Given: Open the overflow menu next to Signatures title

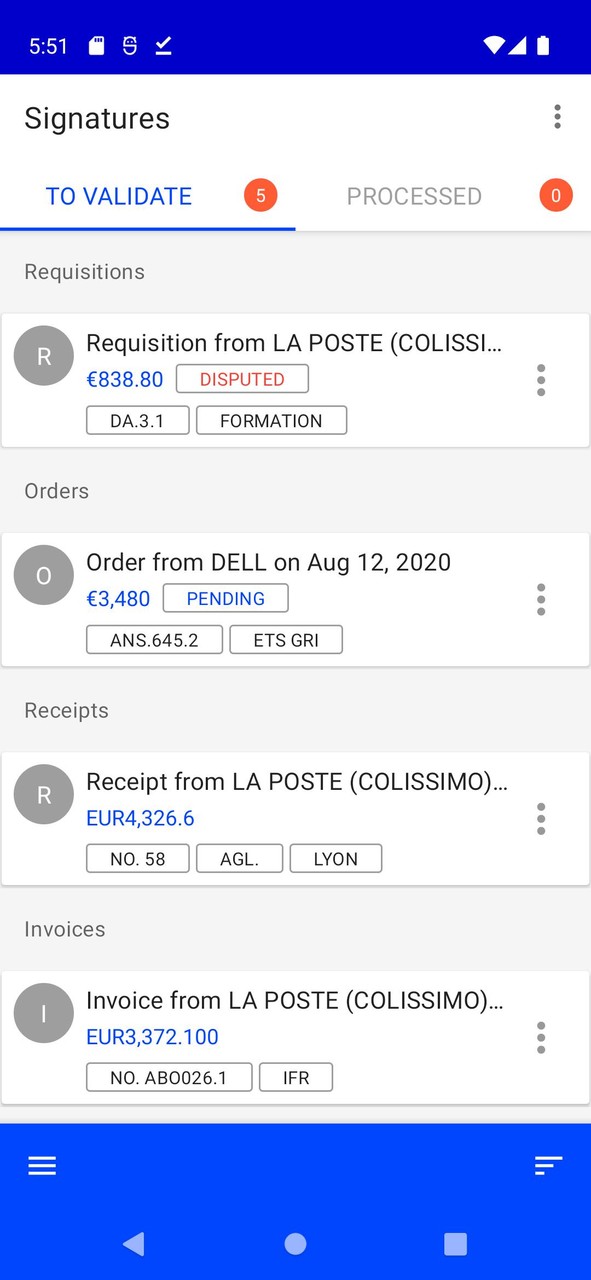Looking at the screenshot, I should click(557, 117).
